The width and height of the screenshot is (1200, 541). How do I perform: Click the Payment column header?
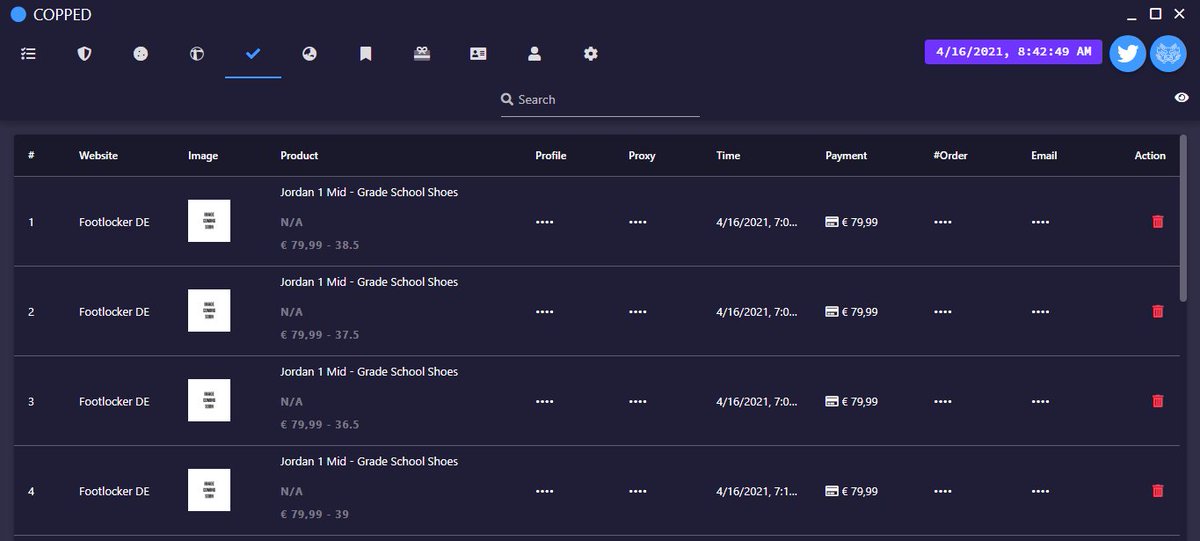click(846, 156)
